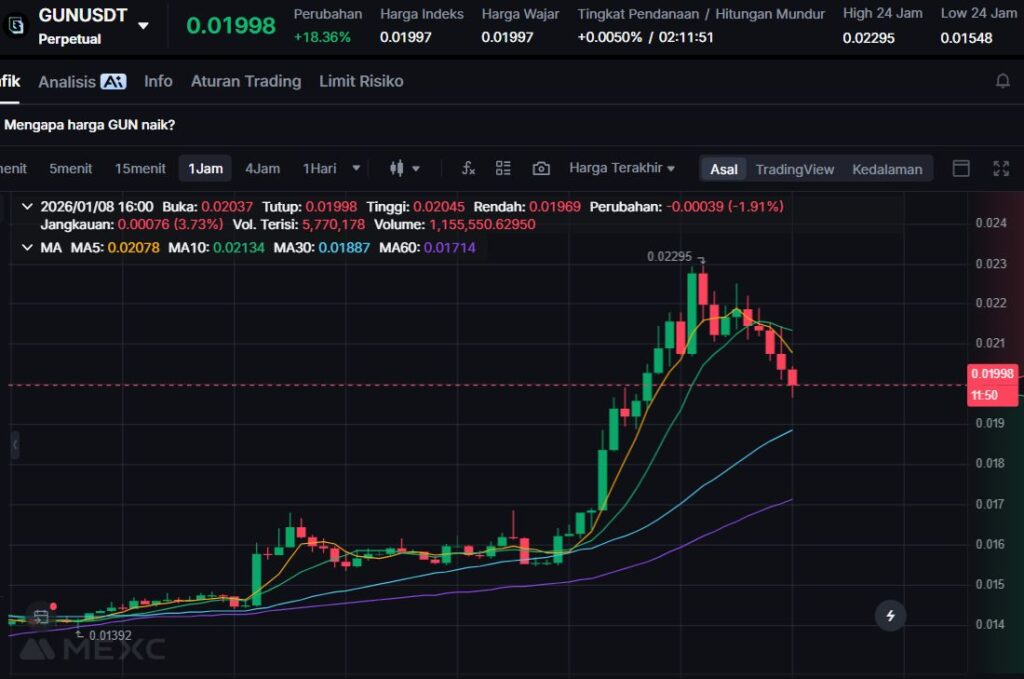Open the candlestick chart style selector

405,168
